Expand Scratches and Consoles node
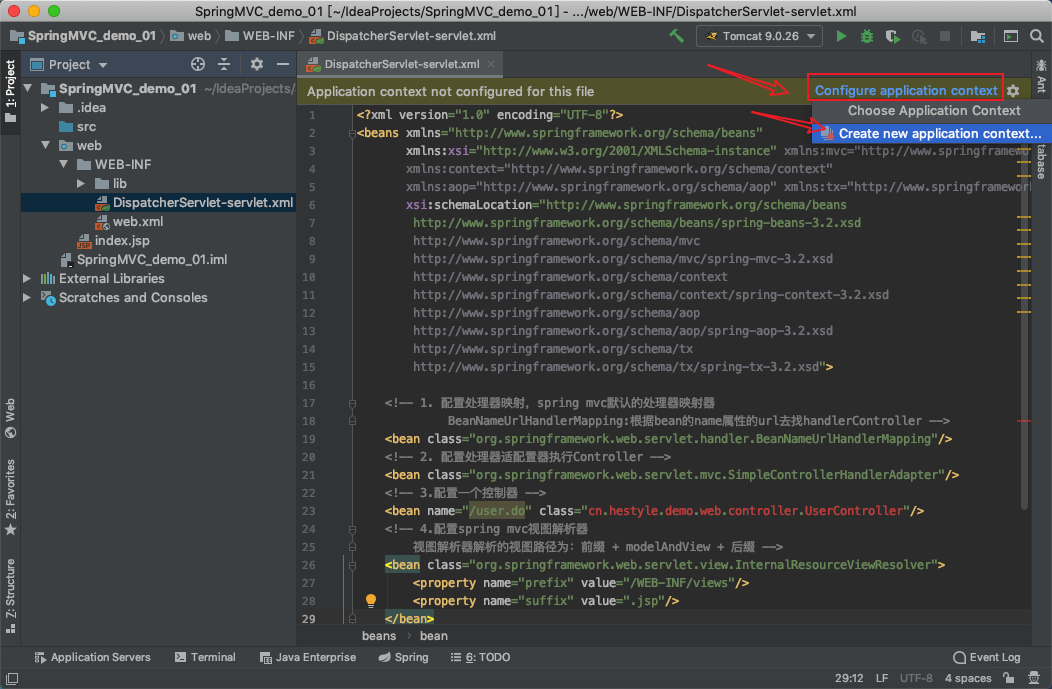Screen dimensions: 1052x689 [x=27, y=297]
